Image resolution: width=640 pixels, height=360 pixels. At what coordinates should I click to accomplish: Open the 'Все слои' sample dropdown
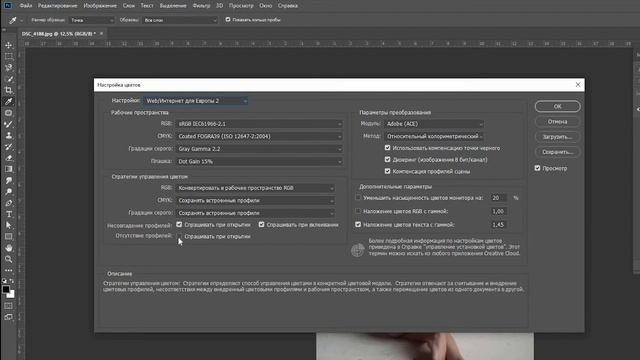[180, 20]
